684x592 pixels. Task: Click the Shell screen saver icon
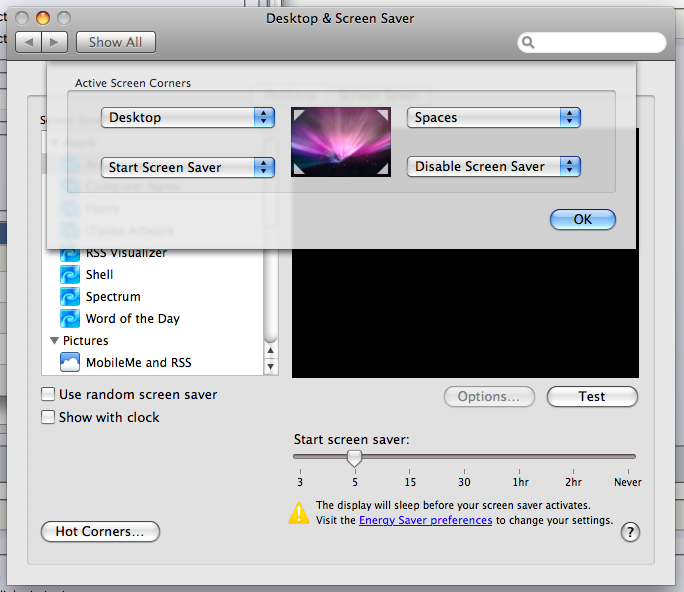pyautogui.click(x=70, y=274)
